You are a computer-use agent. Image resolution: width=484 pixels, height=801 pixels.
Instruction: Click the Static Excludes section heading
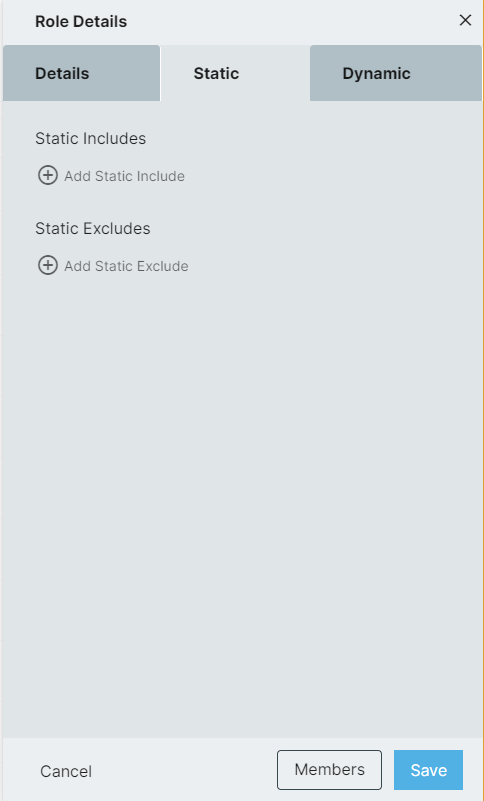click(93, 228)
